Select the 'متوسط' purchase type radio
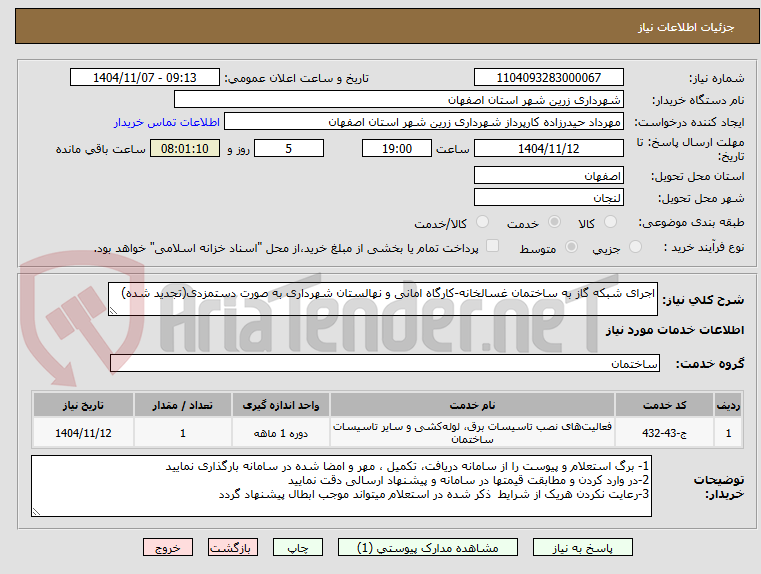The image size is (761, 574). [x=572, y=246]
